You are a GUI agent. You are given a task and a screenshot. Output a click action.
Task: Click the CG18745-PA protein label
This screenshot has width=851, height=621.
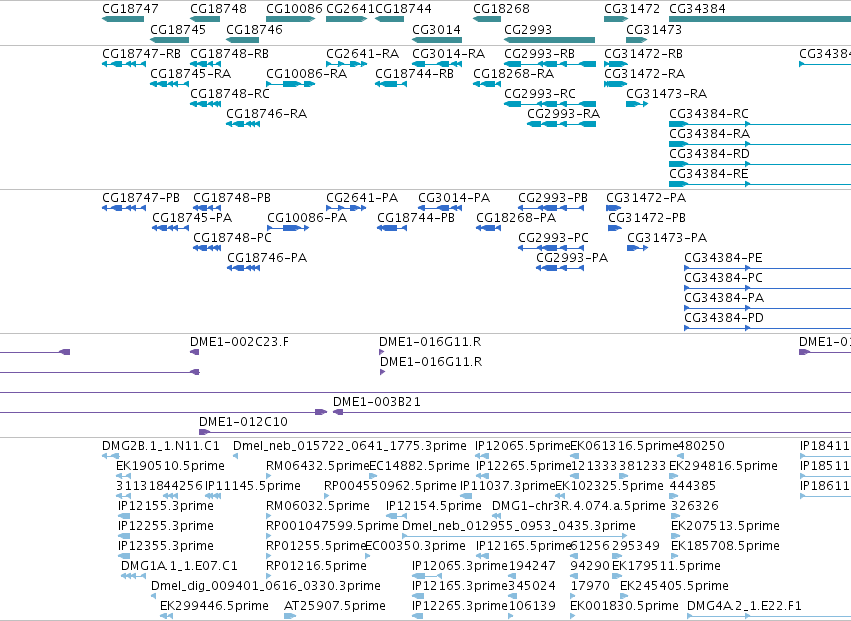point(192,218)
